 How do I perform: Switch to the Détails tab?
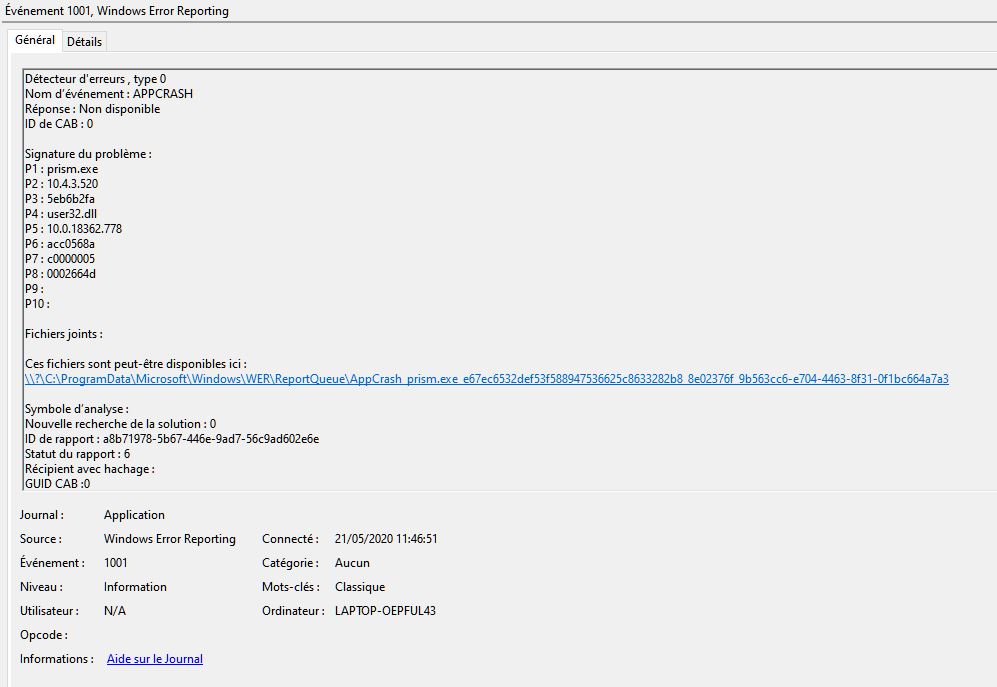84,41
